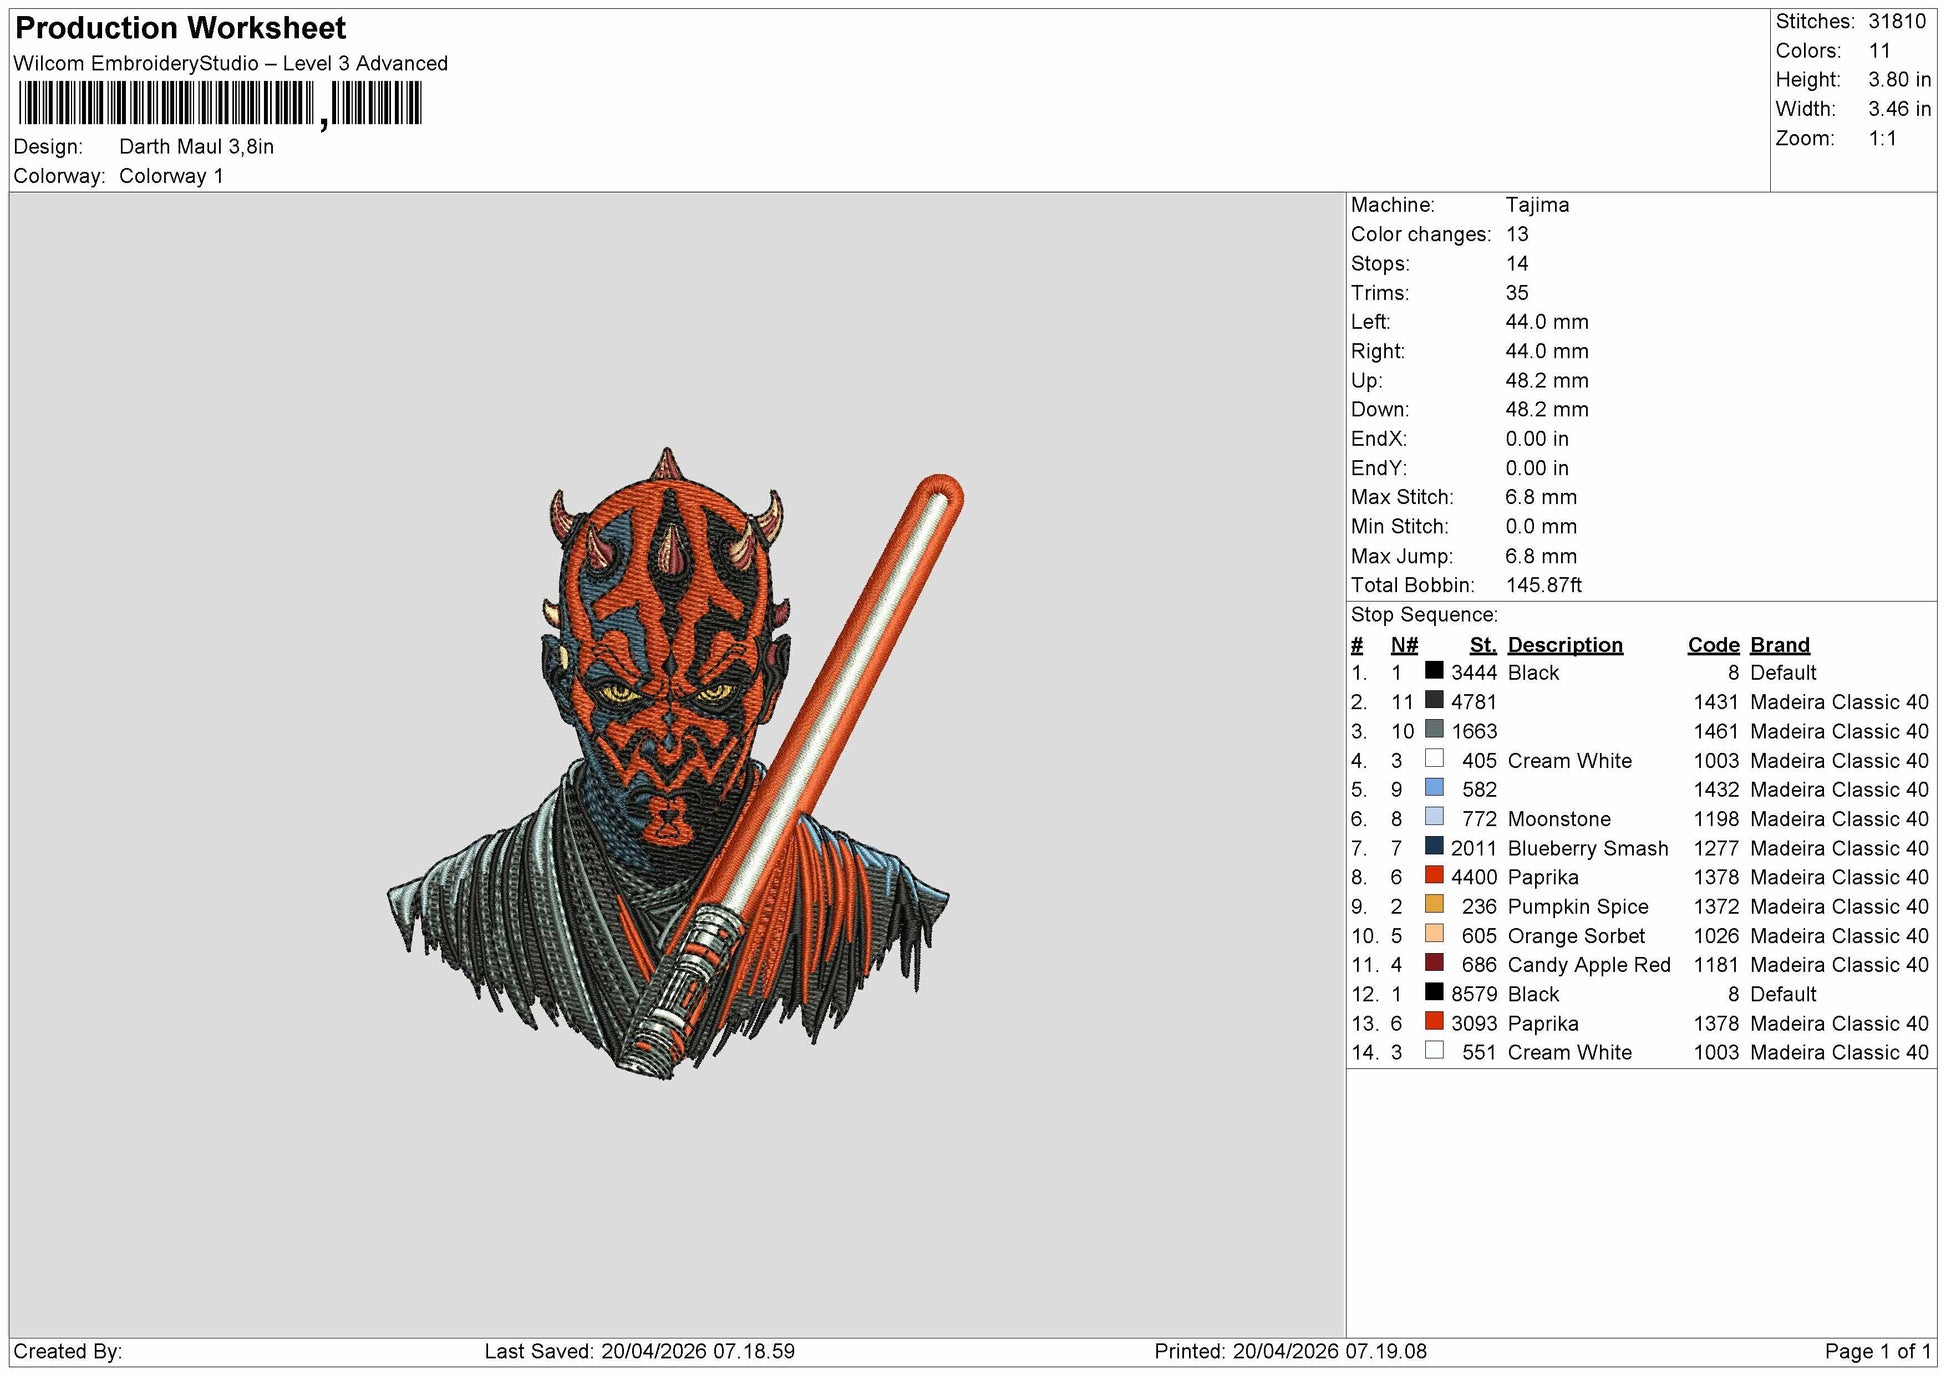The image size is (1946, 1375).
Task: Select thread code '1461'
Action: click(x=1716, y=731)
